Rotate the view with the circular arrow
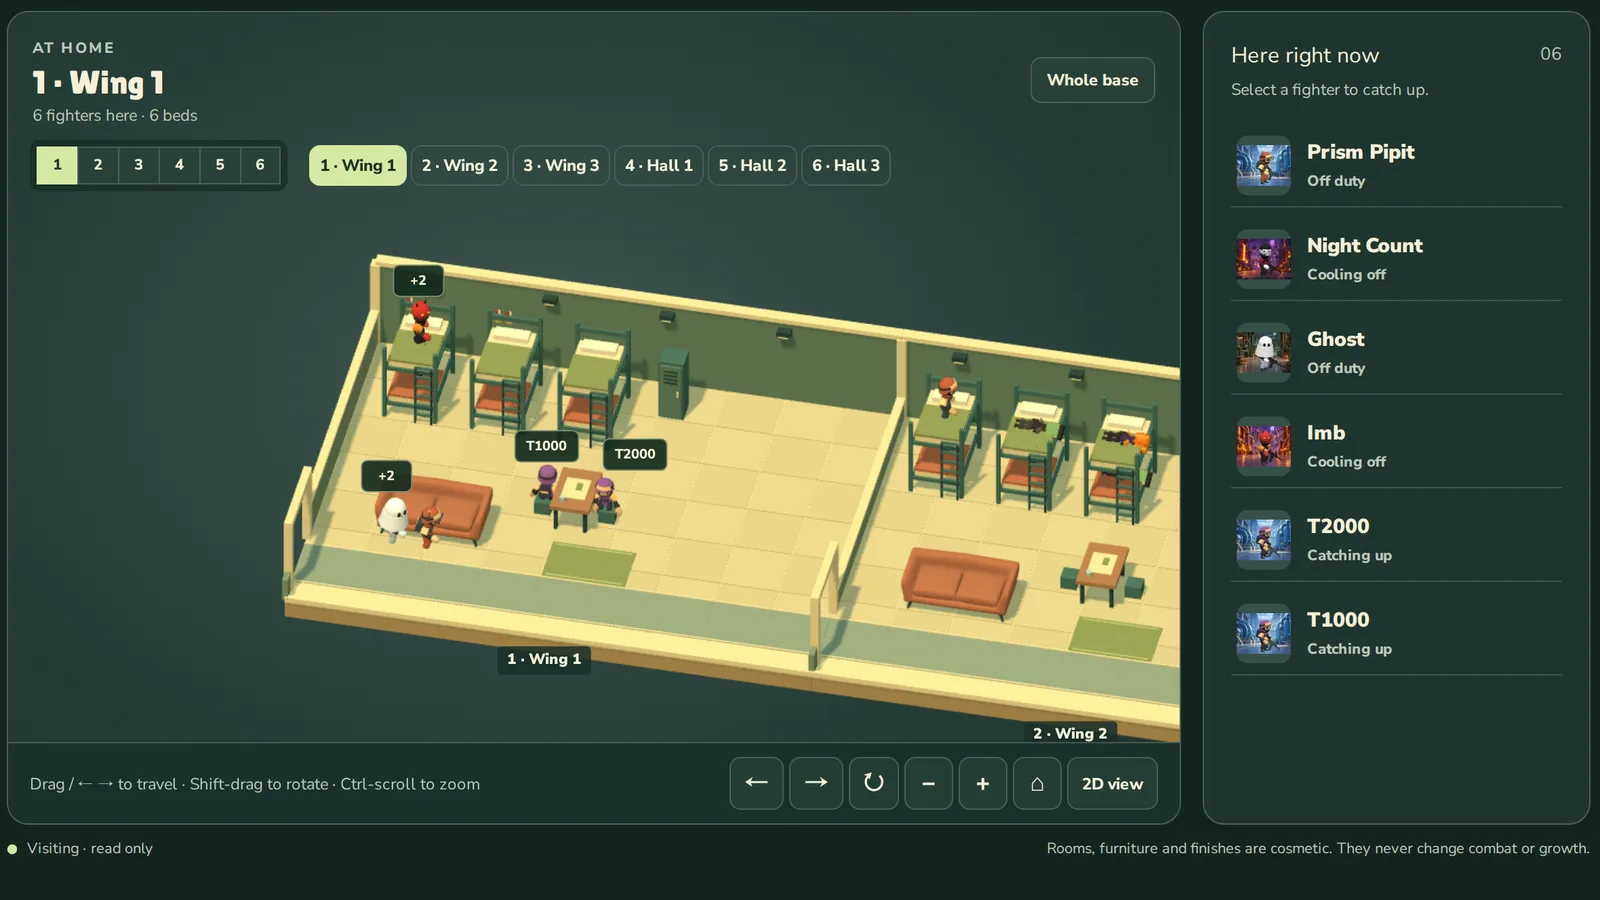Screen dimensions: 1600x900 (x=874, y=783)
